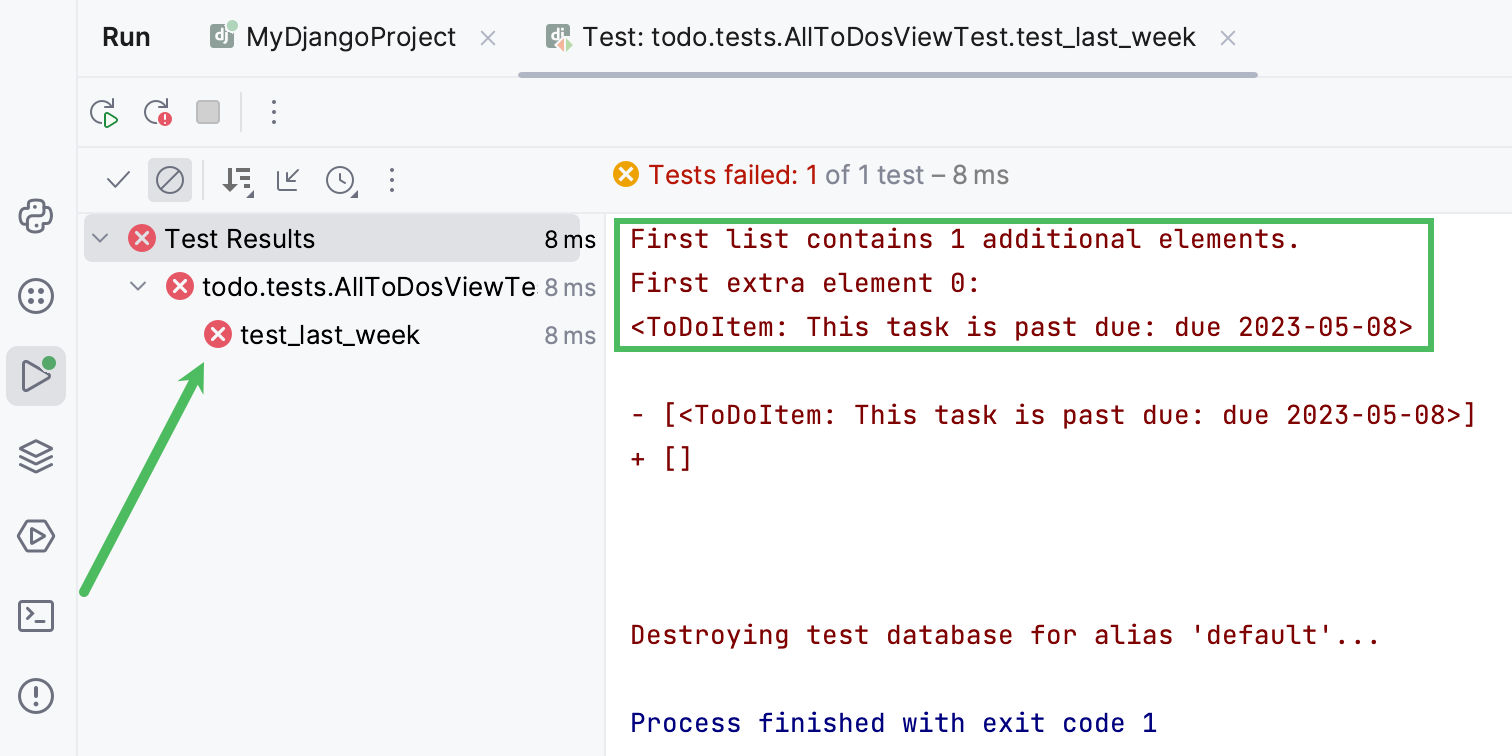The image size is (1512, 756).
Task: Open the Run tool window from the sidebar
Action: click(x=36, y=376)
